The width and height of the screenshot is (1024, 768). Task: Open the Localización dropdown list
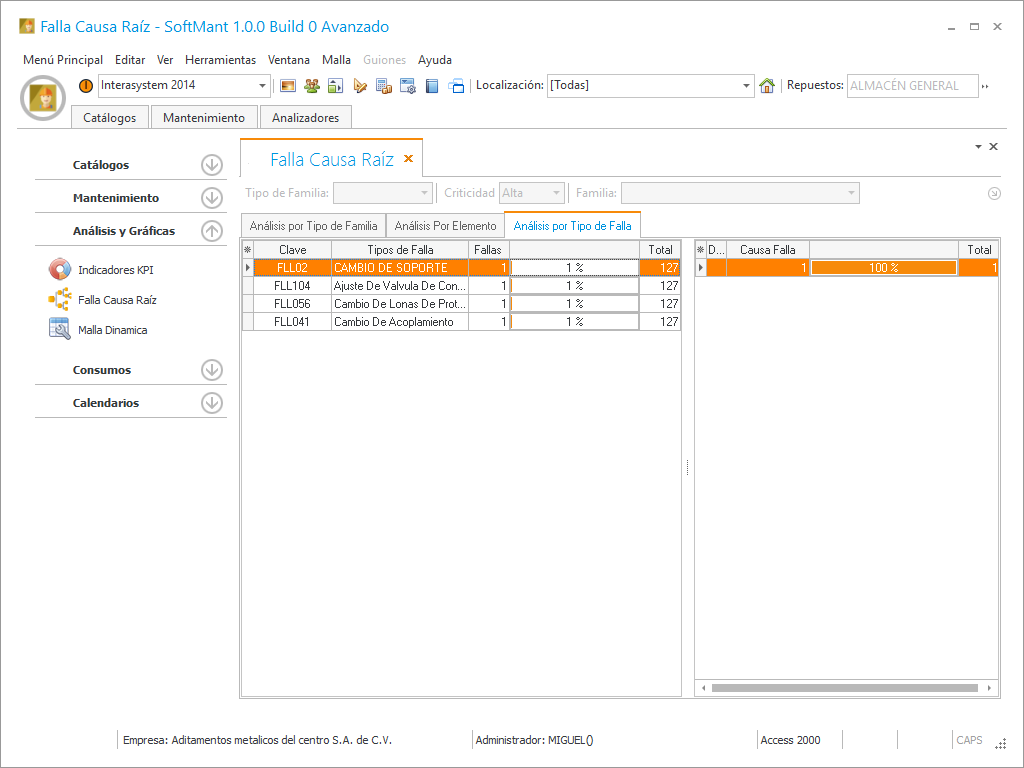(x=747, y=86)
